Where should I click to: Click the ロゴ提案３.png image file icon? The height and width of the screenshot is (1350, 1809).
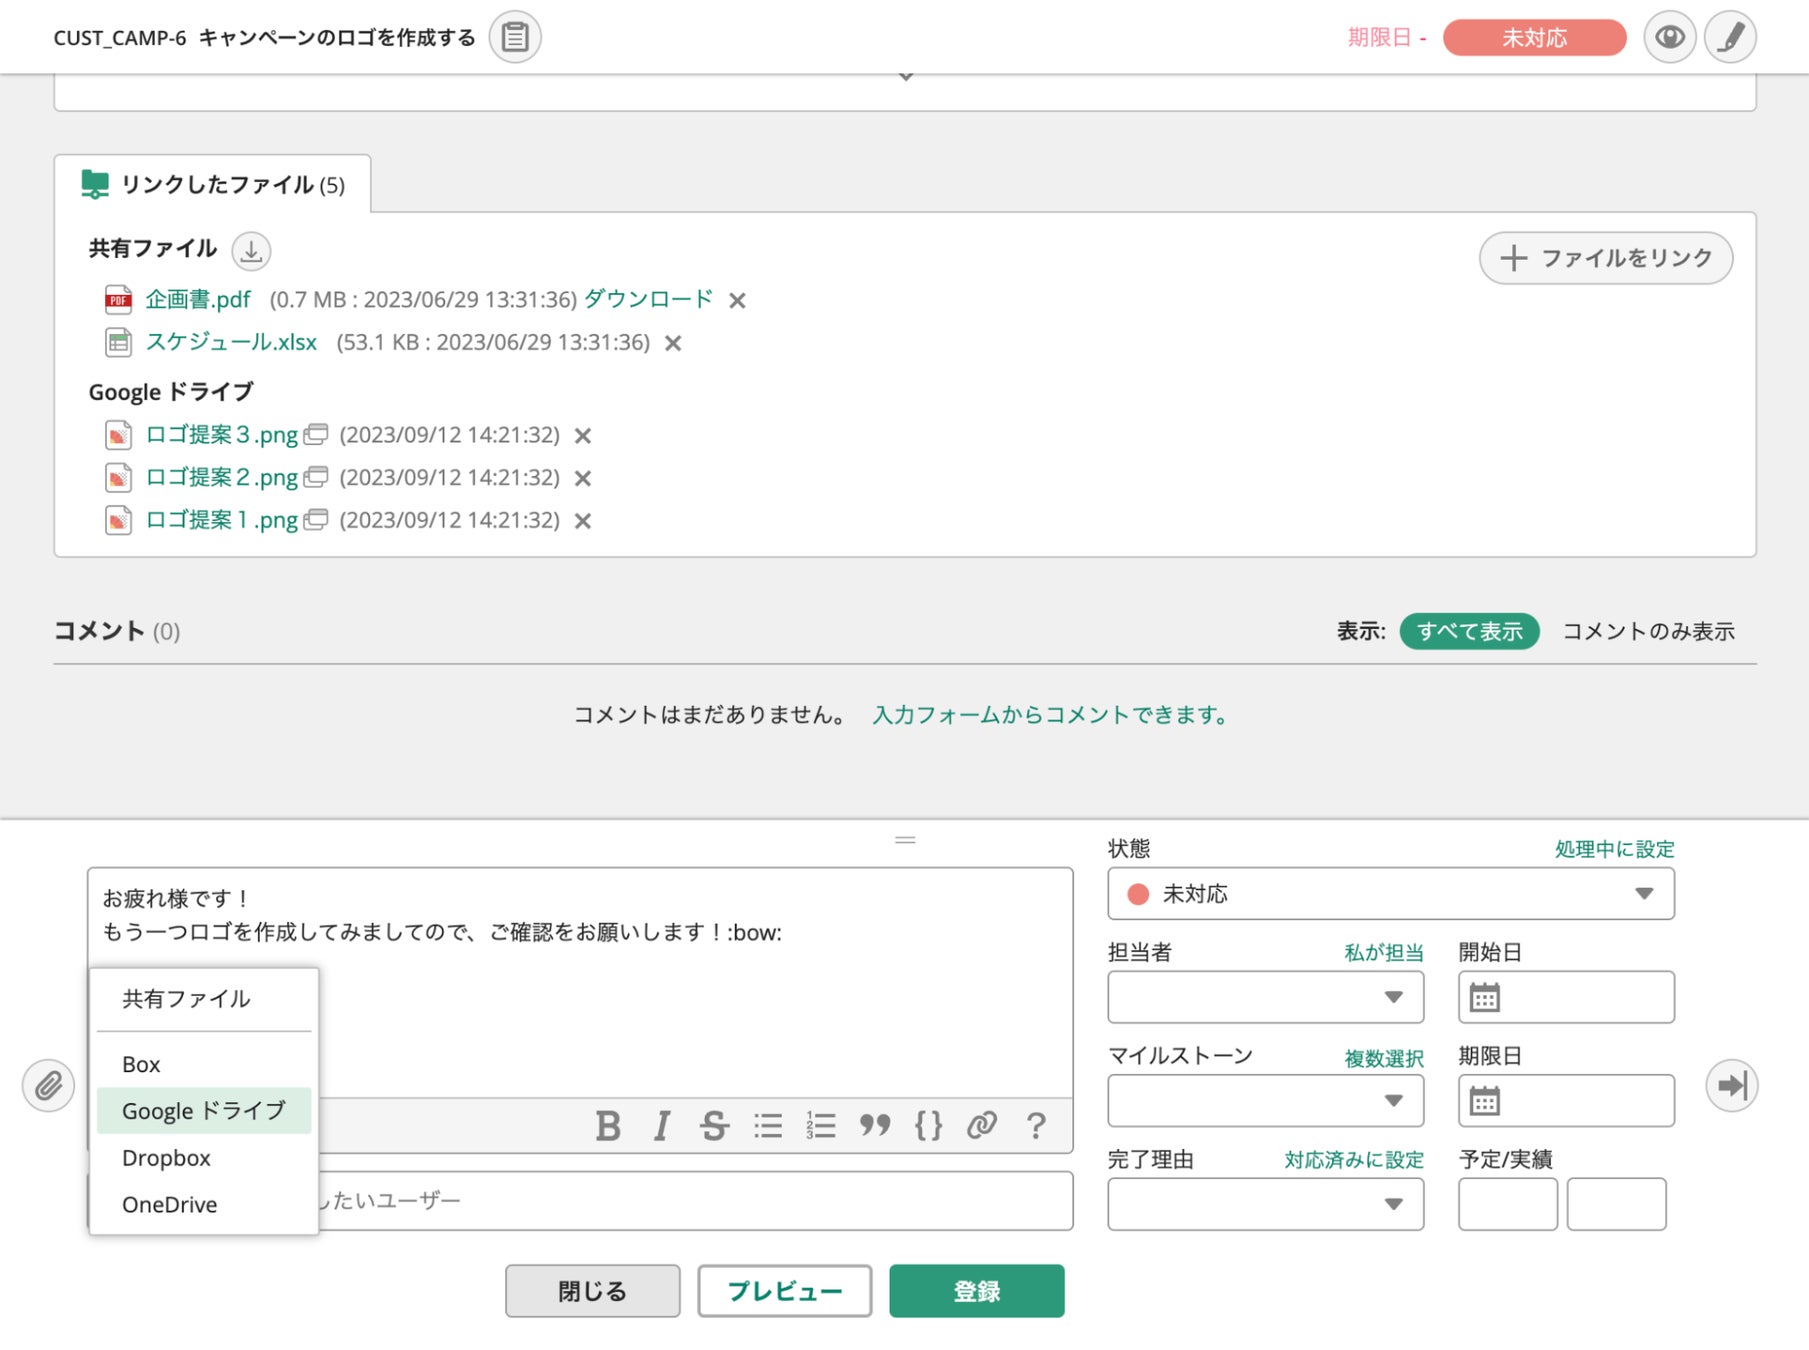(119, 435)
